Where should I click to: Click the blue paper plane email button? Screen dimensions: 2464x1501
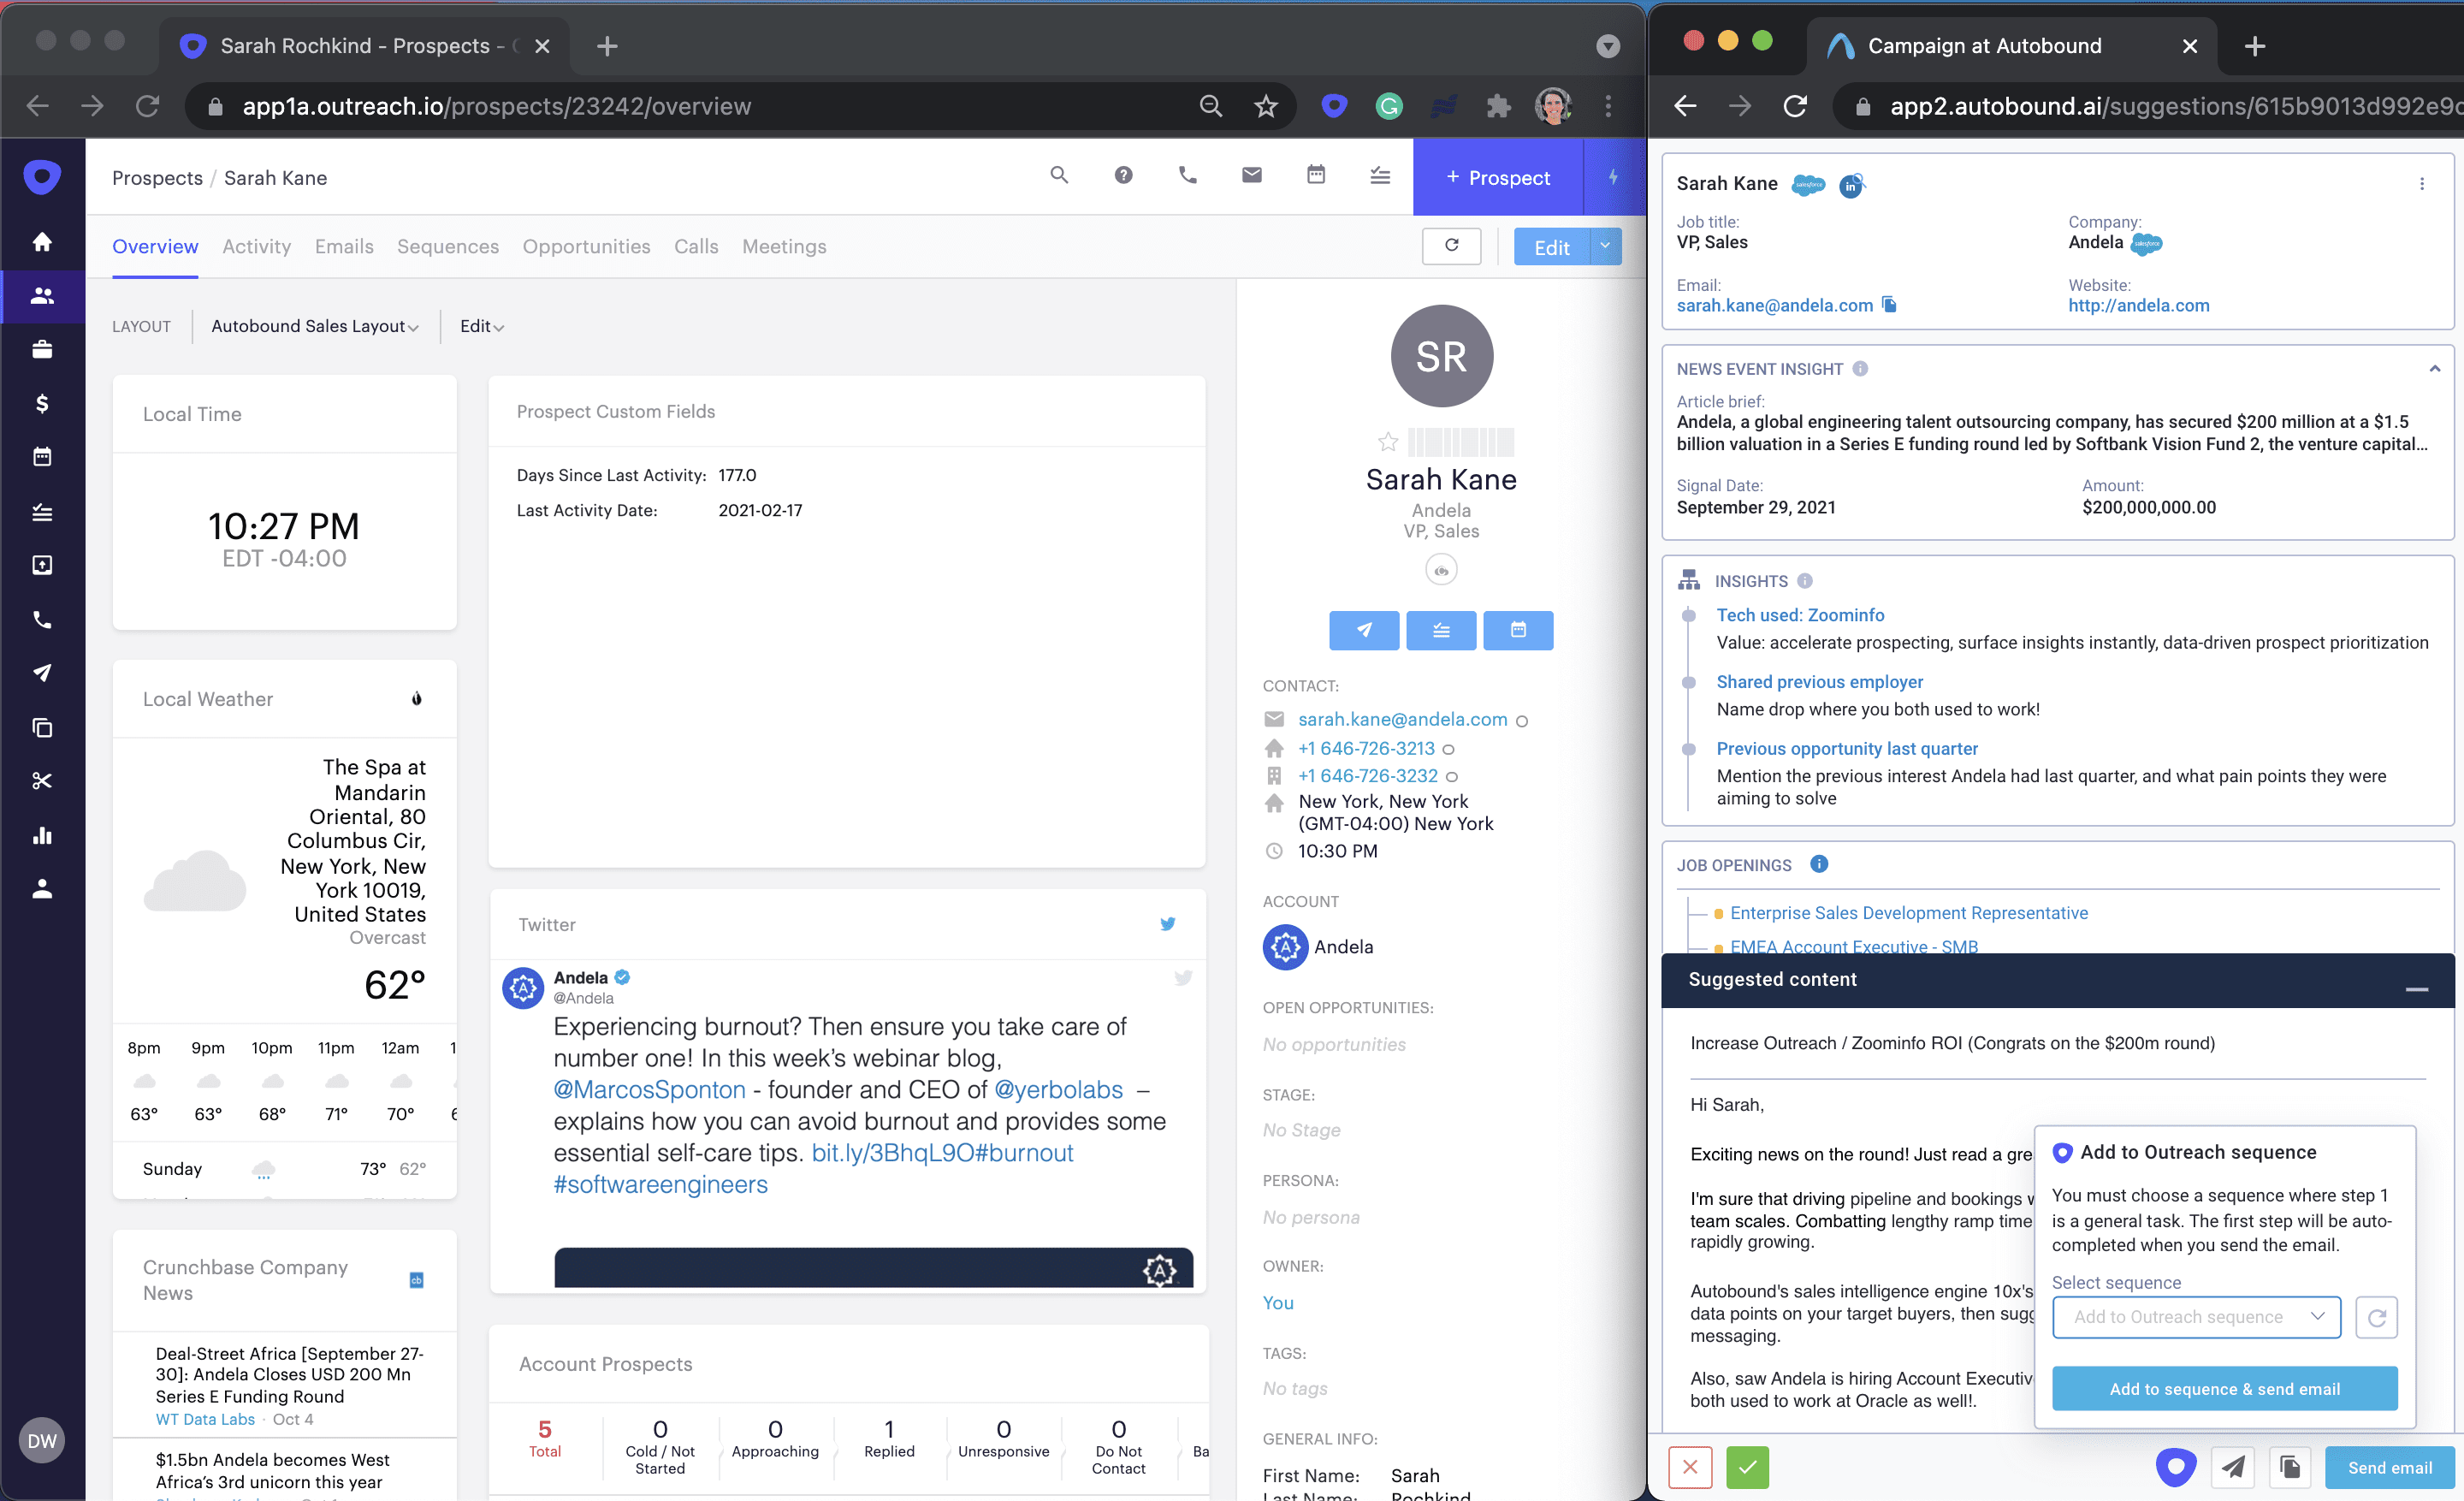point(1363,630)
